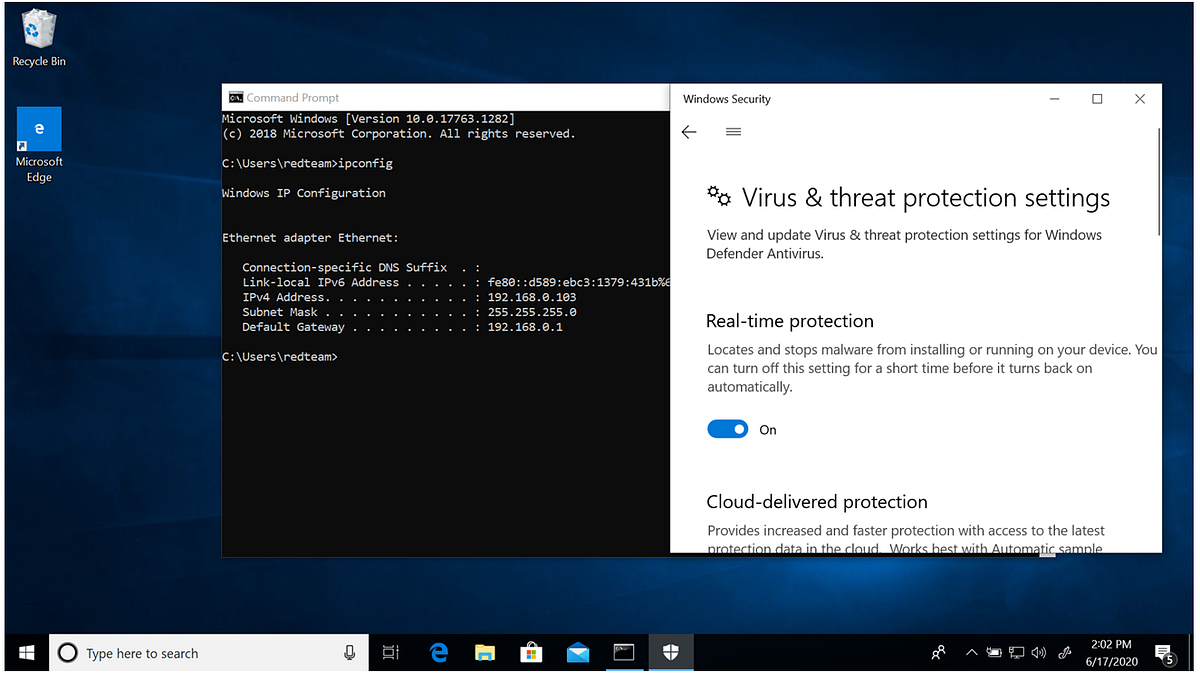The image size is (1200, 673).
Task: Go back using Windows Security back arrow
Action: coord(689,132)
